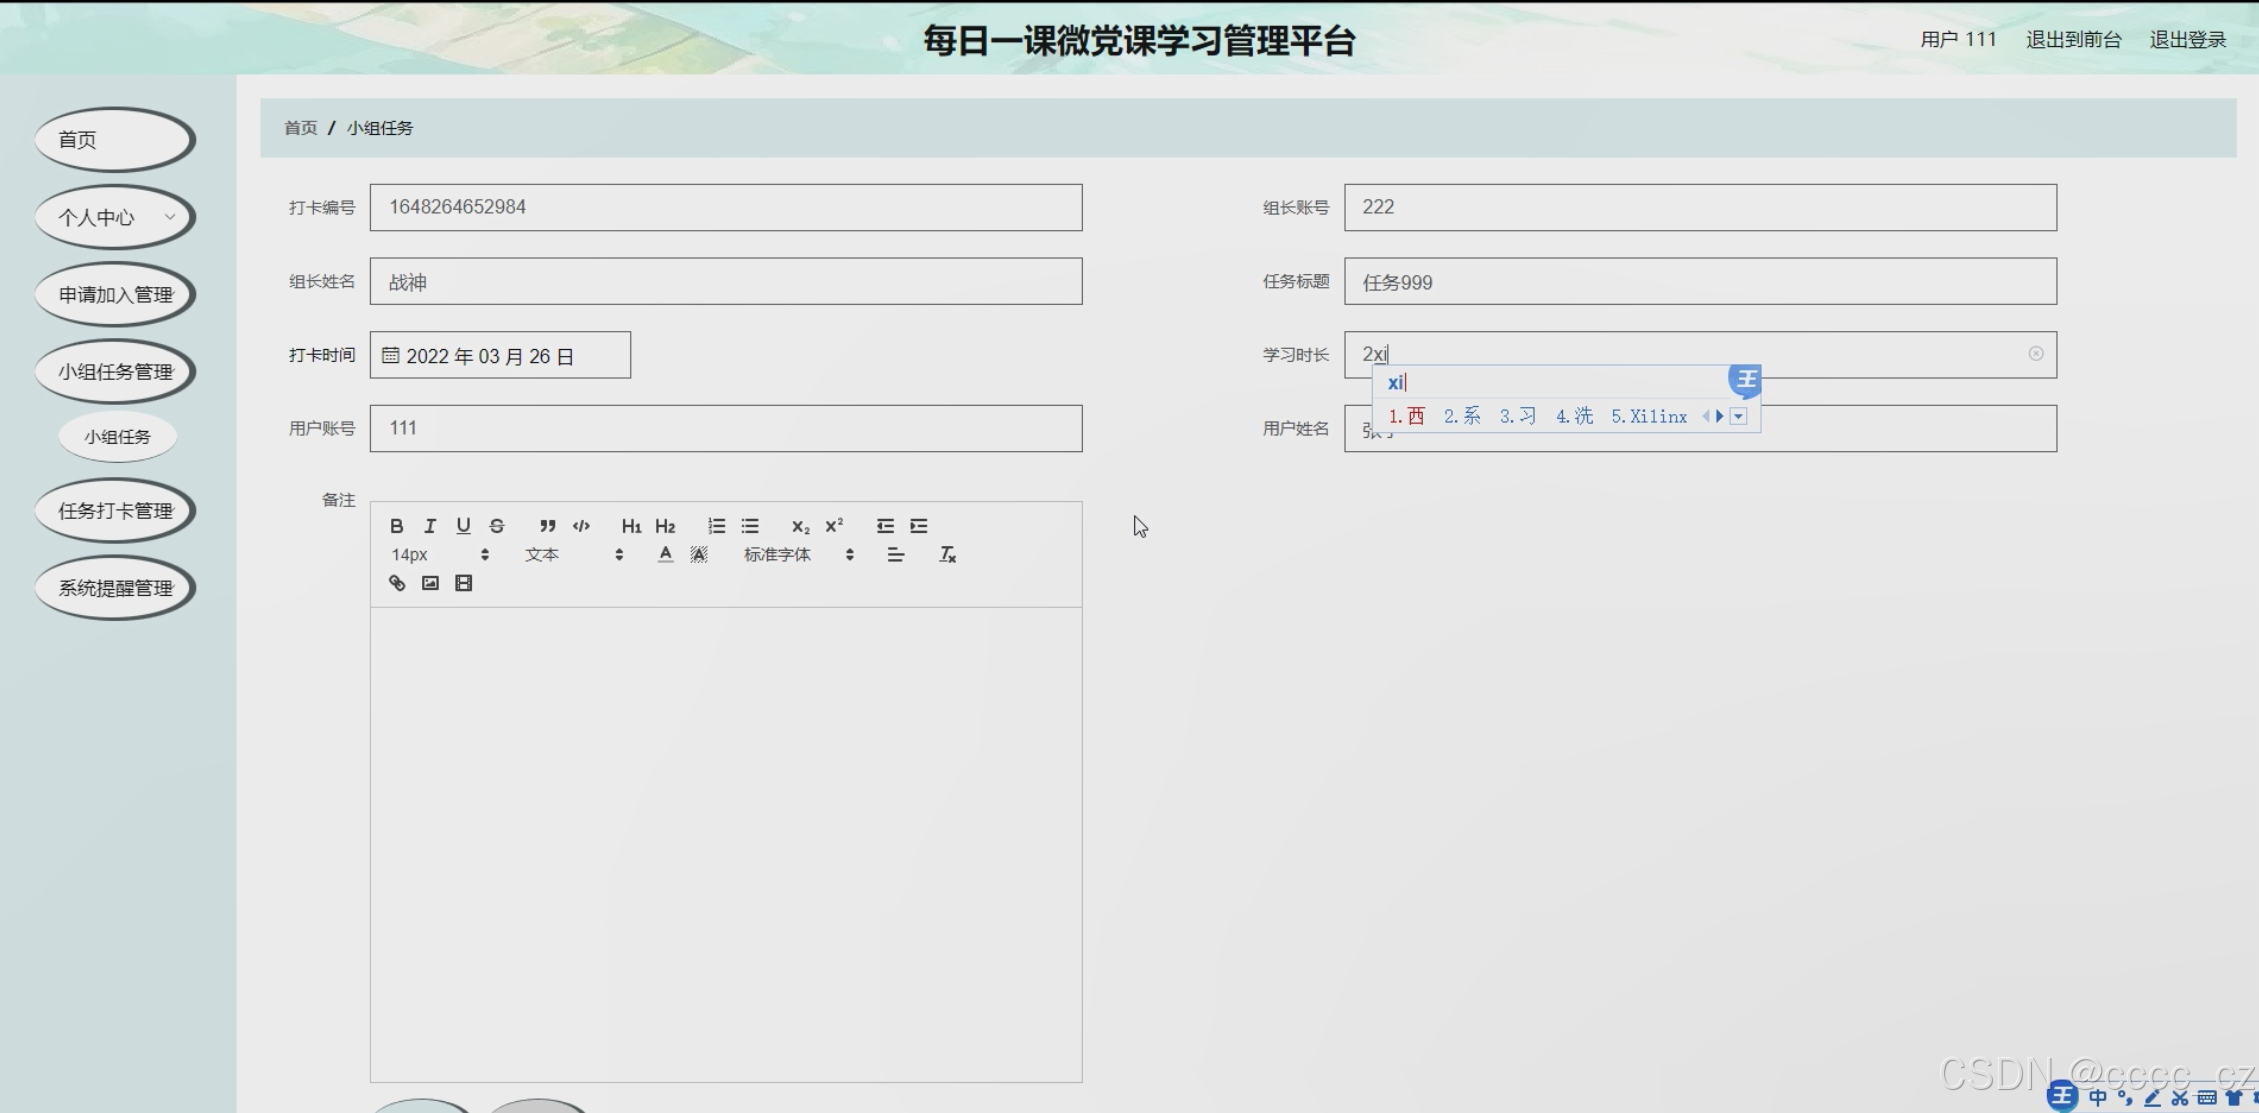The height and width of the screenshot is (1113, 2259).
Task: Insert a code block
Action: click(x=581, y=526)
